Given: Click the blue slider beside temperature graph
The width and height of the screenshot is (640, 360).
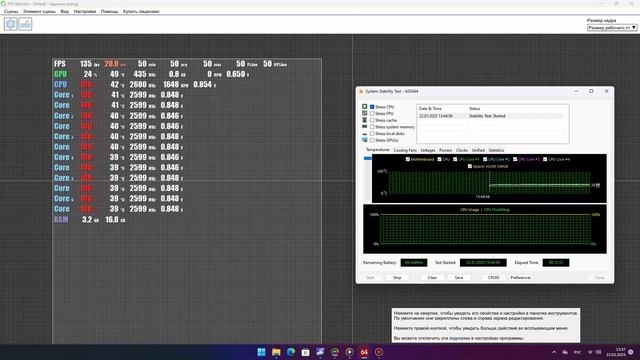Looking at the screenshot, I should pyautogui.click(x=368, y=158).
